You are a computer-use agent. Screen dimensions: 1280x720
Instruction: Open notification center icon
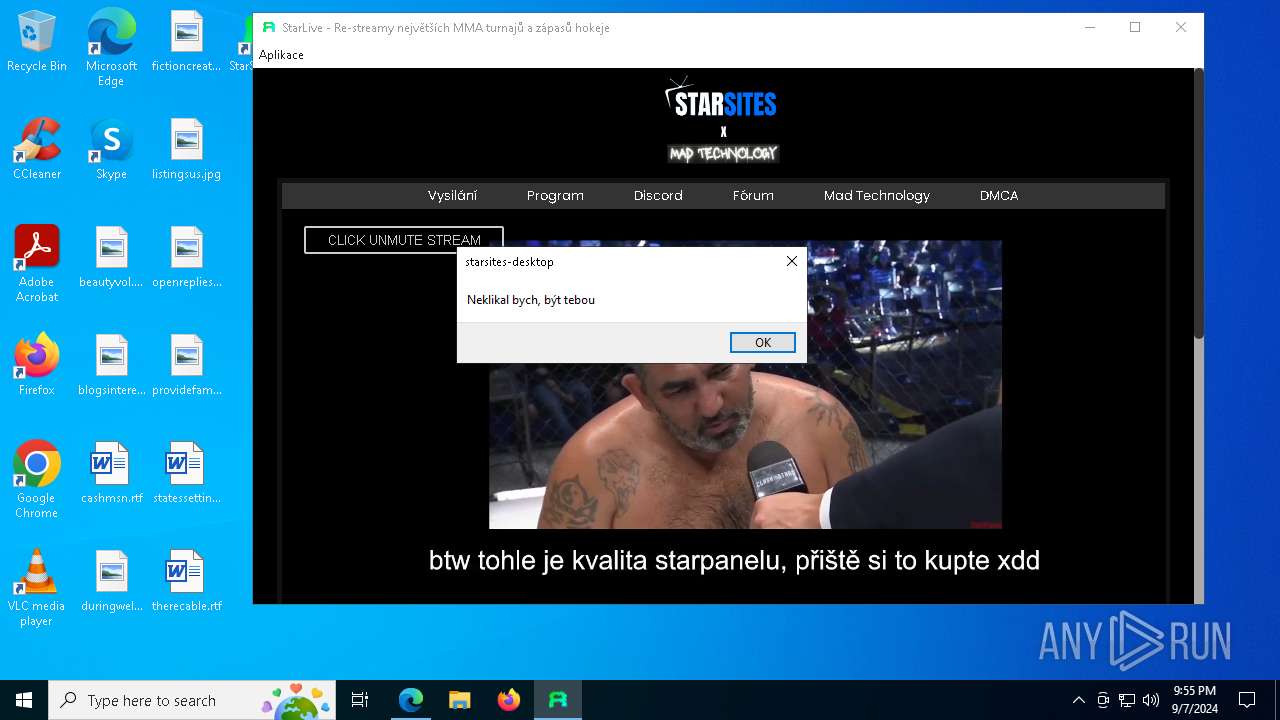point(1247,700)
